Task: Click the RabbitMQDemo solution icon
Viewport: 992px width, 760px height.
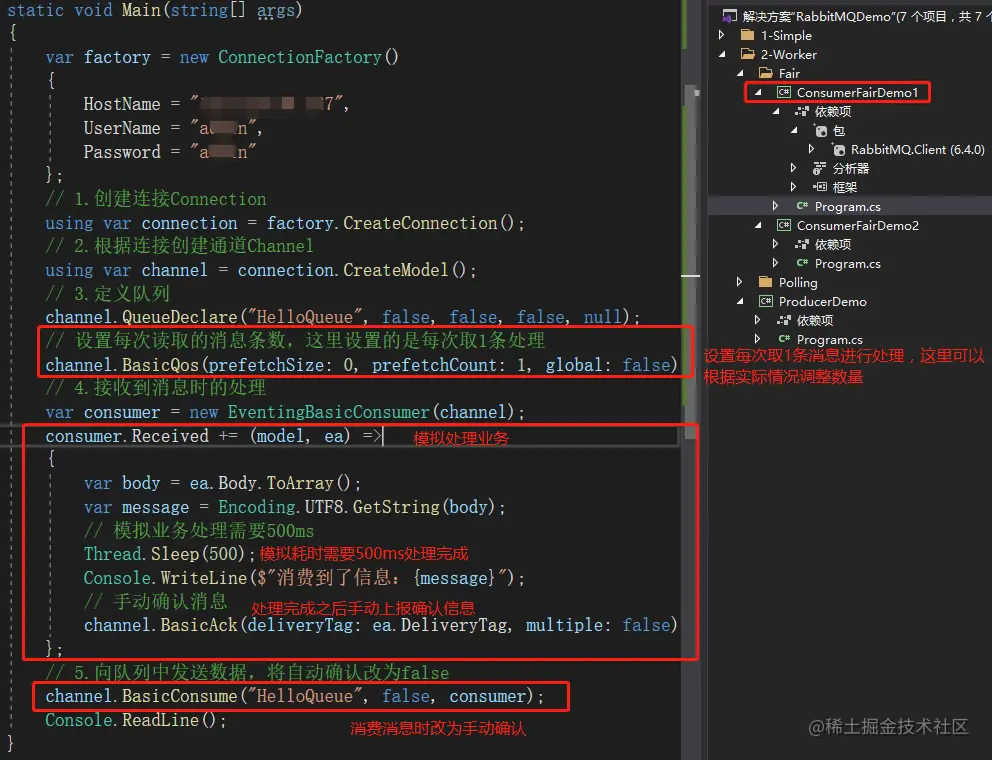Action: click(729, 16)
